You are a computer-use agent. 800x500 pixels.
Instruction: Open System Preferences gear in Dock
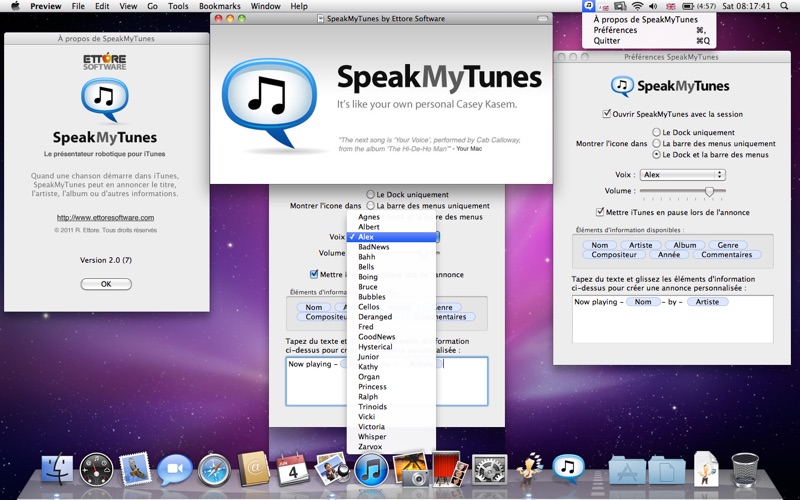[x=489, y=469]
